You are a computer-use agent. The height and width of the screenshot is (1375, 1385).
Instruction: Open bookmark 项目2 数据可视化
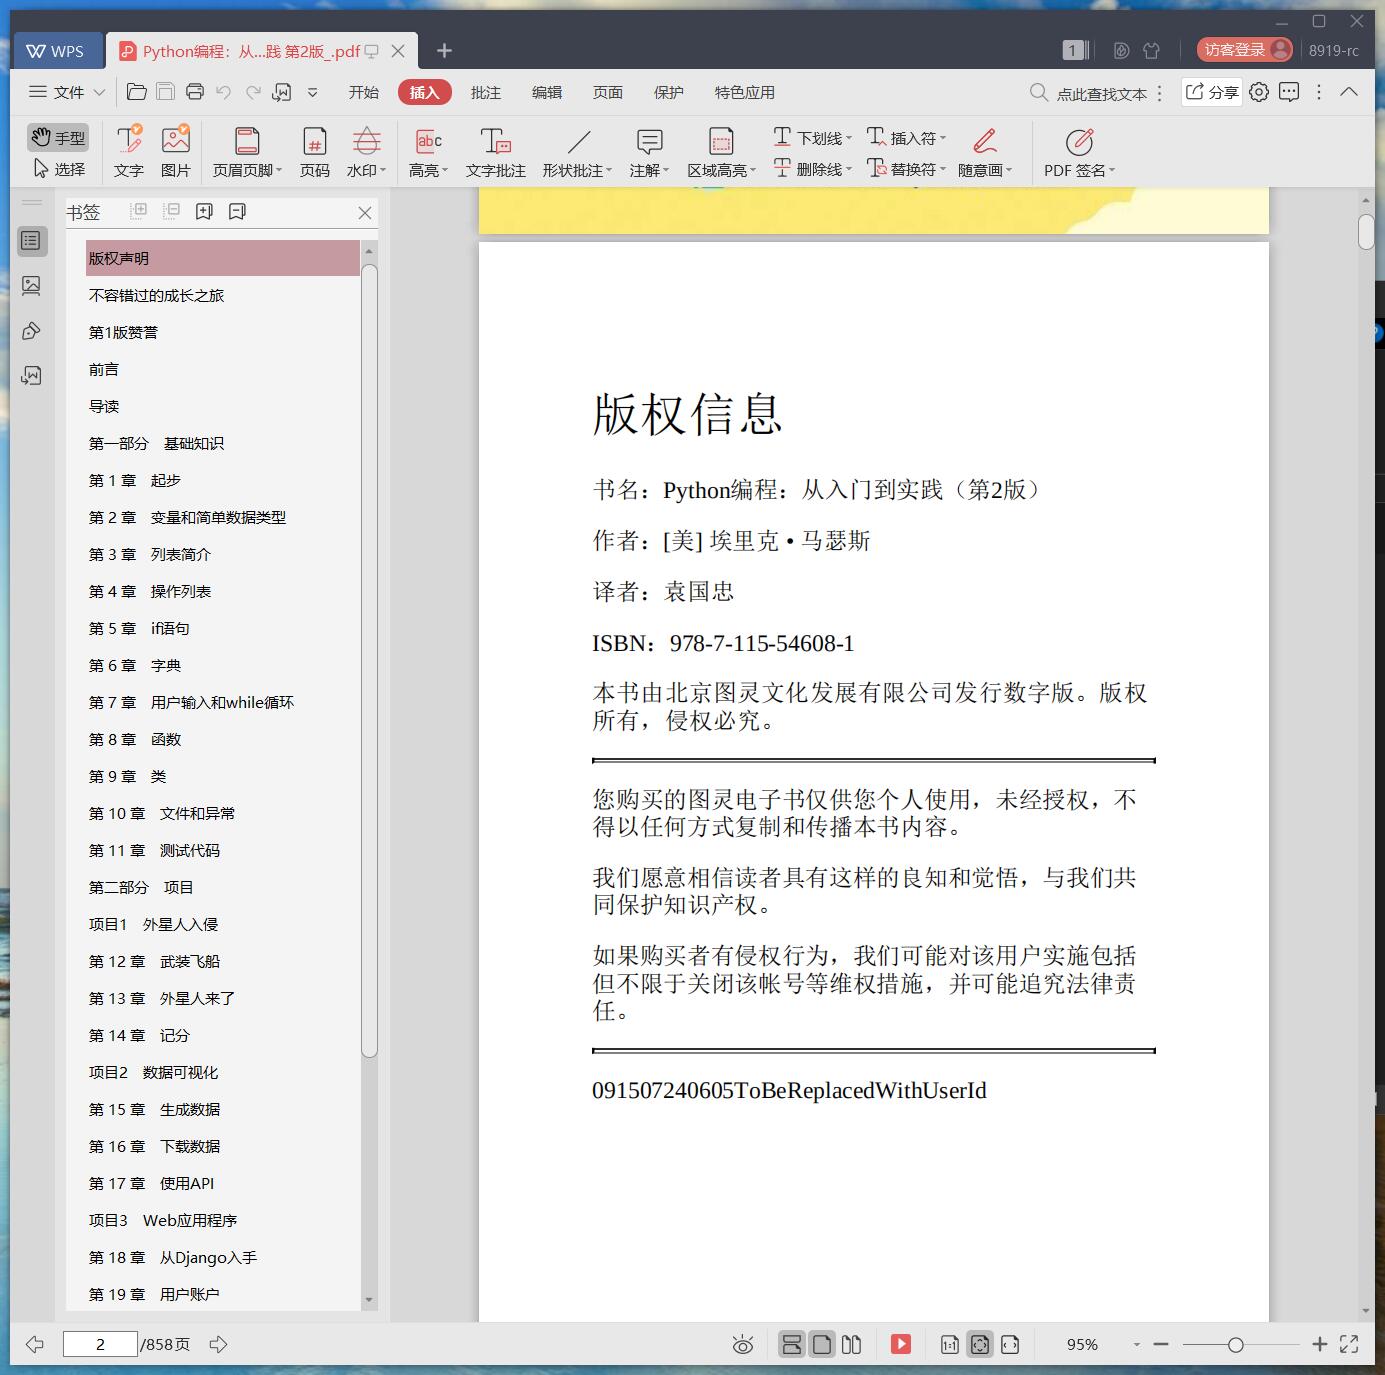(154, 1072)
